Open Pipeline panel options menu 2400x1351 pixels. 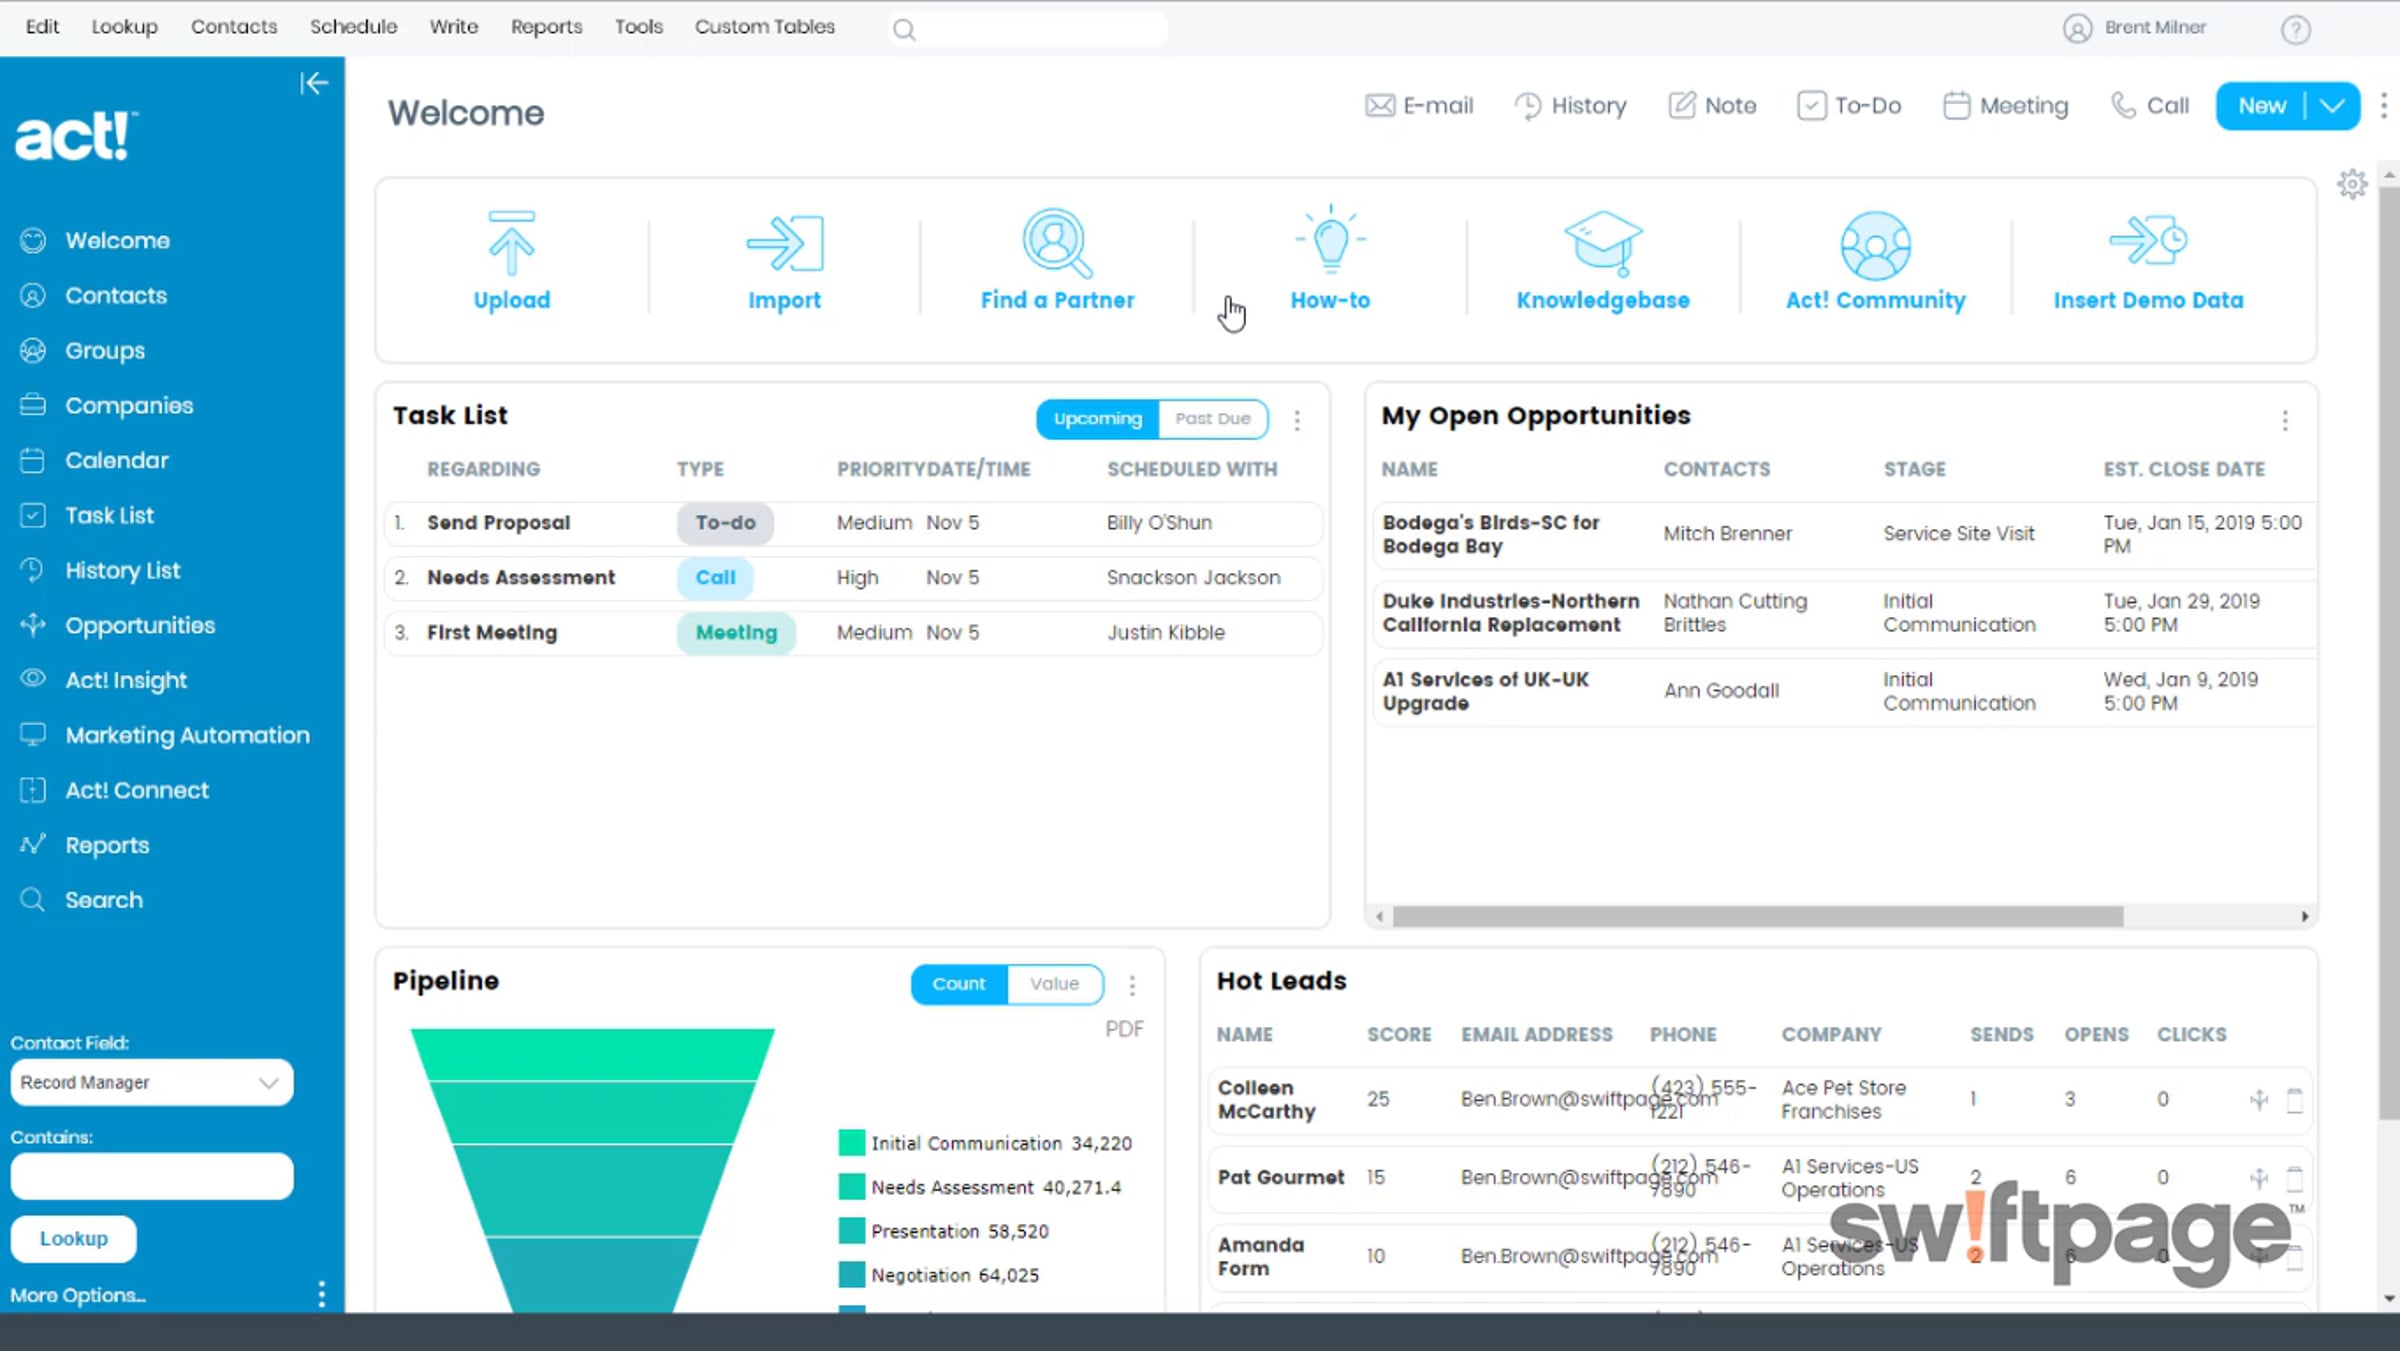click(1132, 985)
